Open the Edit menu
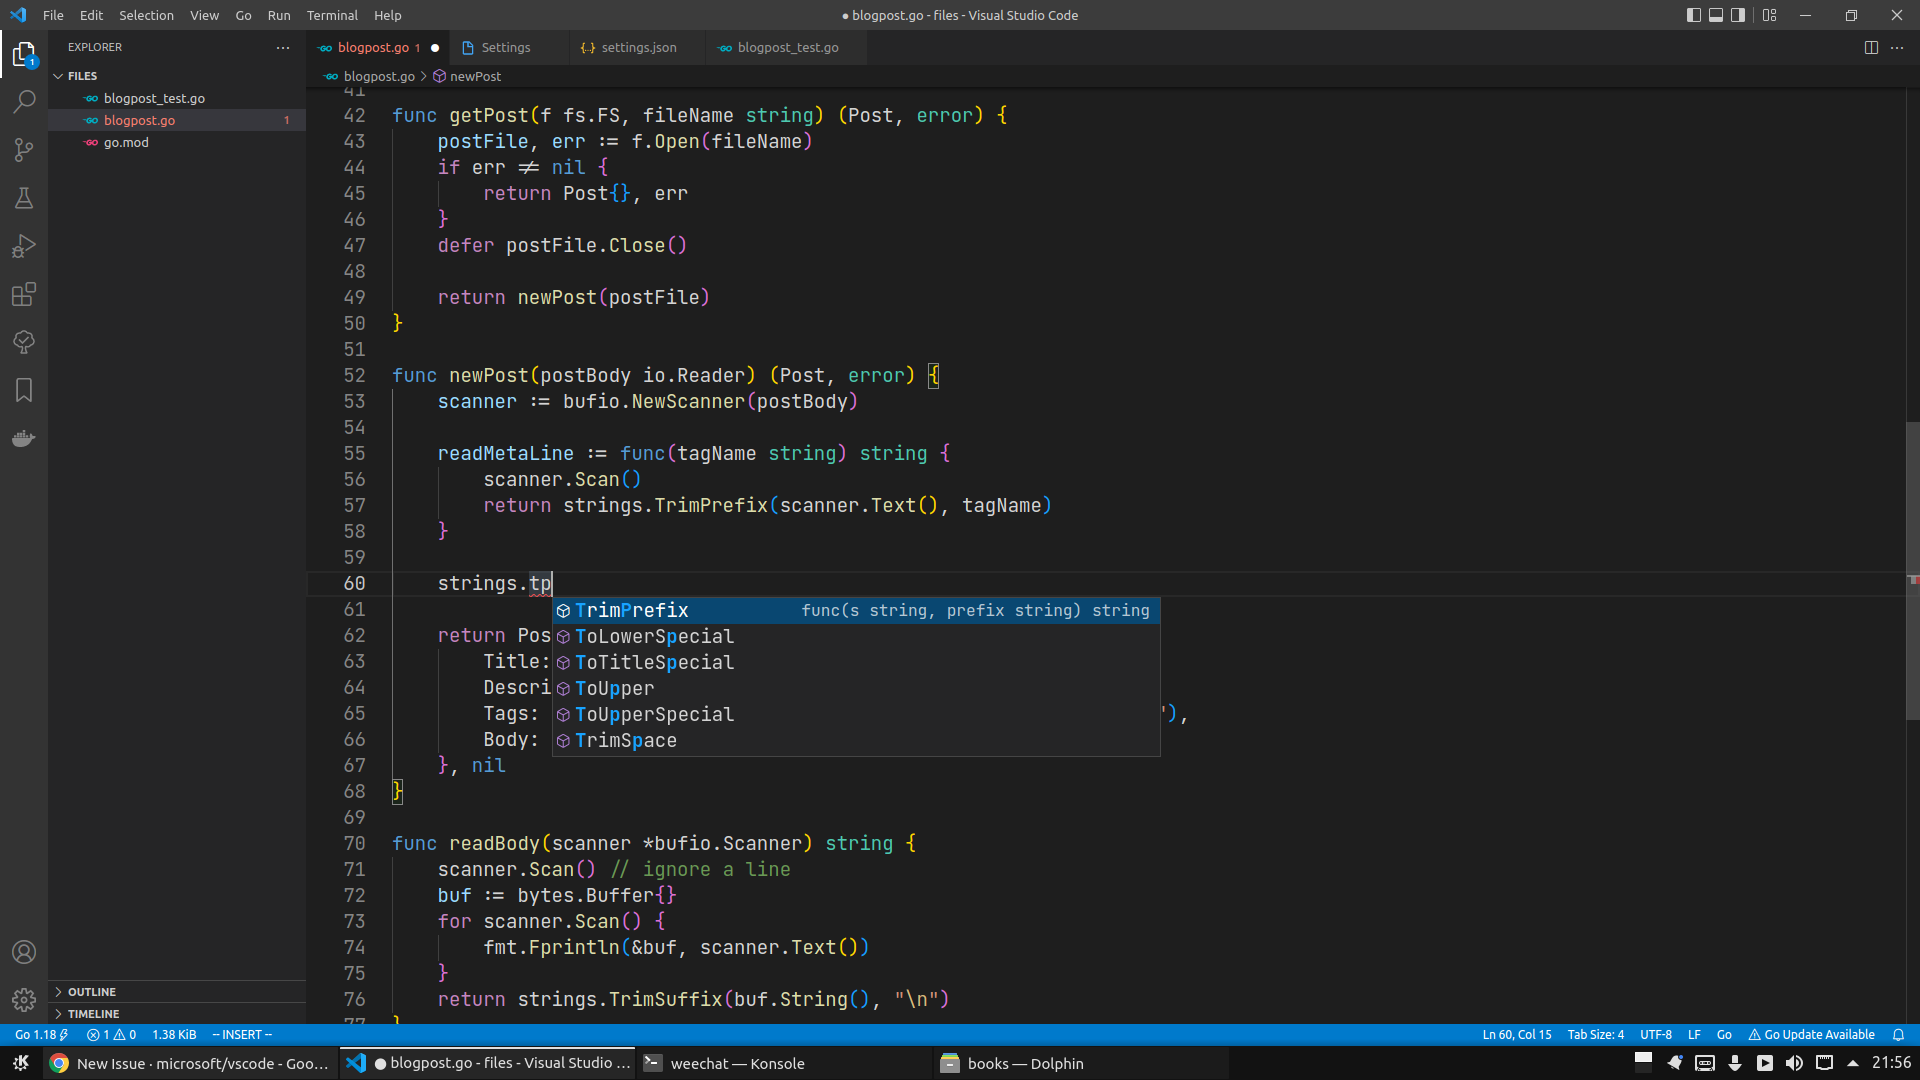 tap(91, 15)
